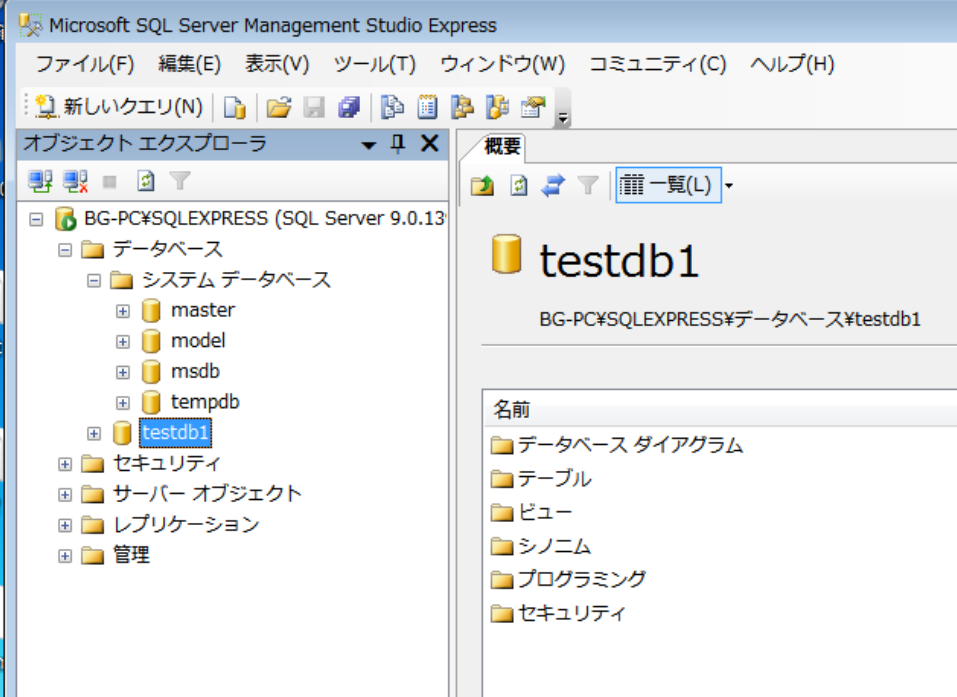The image size is (957, 697).
Task: Select プログラミング folder in summary list
Action: 568,579
